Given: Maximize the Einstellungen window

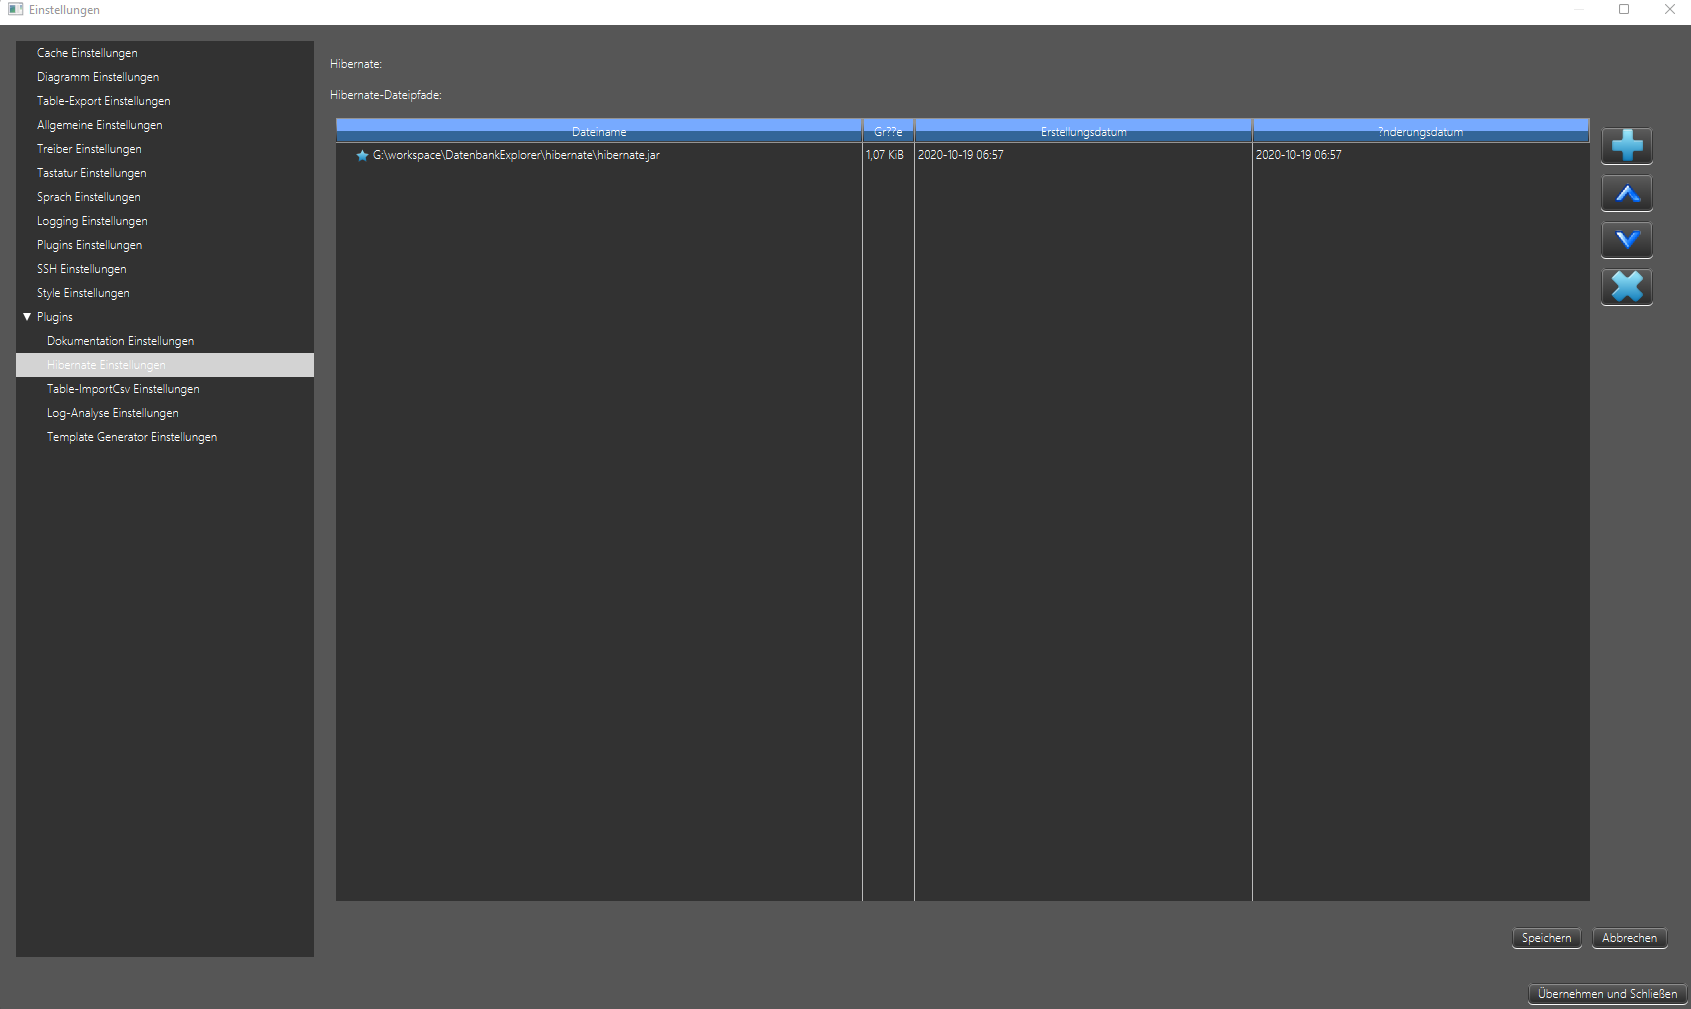Looking at the screenshot, I should click(x=1624, y=9).
